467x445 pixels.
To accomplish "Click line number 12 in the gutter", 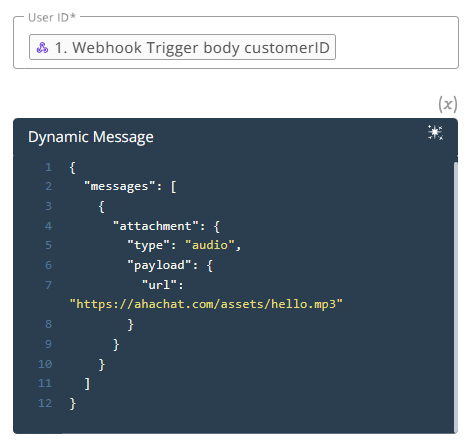I will click(x=45, y=403).
